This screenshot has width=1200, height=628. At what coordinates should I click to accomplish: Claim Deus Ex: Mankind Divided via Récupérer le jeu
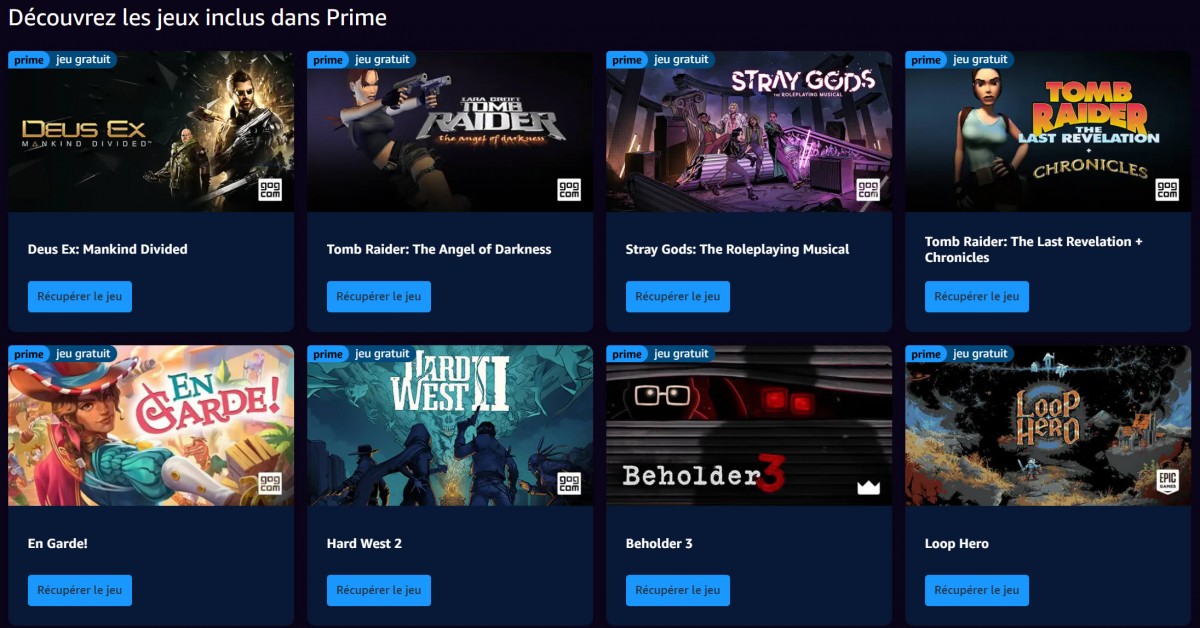pyautogui.click(x=80, y=297)
